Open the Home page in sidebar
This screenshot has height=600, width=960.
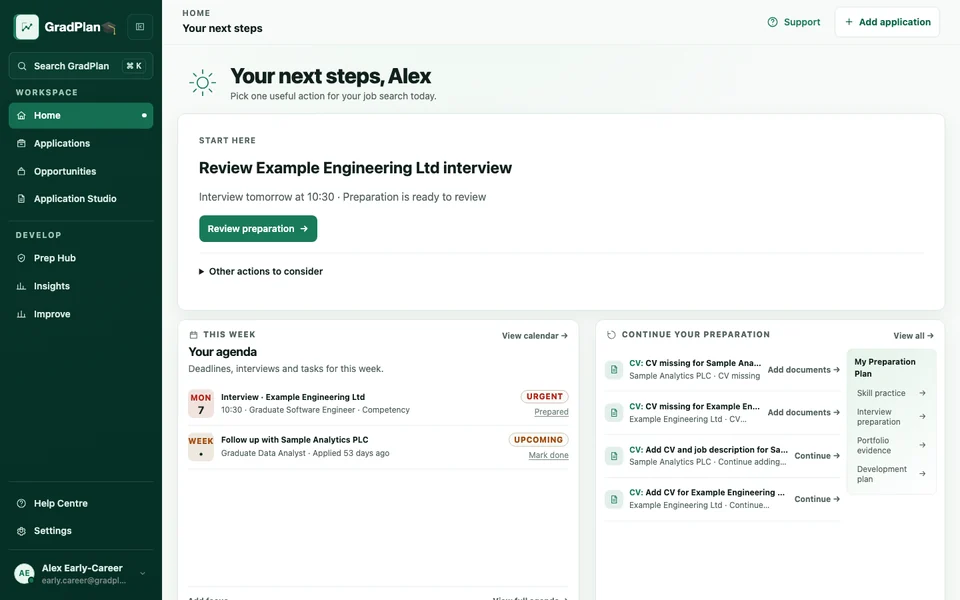click(81, 116)
